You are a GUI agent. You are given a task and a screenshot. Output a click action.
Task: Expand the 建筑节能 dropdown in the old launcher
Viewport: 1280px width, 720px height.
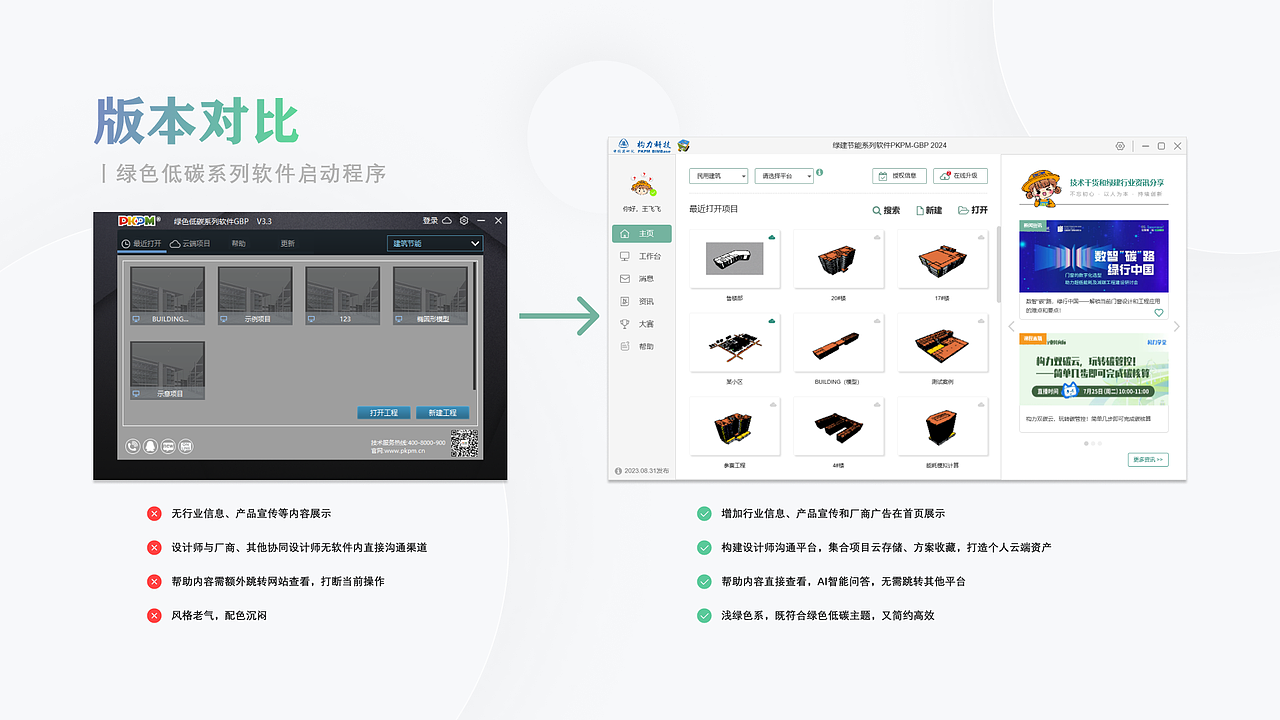click(x=434, y=243)
